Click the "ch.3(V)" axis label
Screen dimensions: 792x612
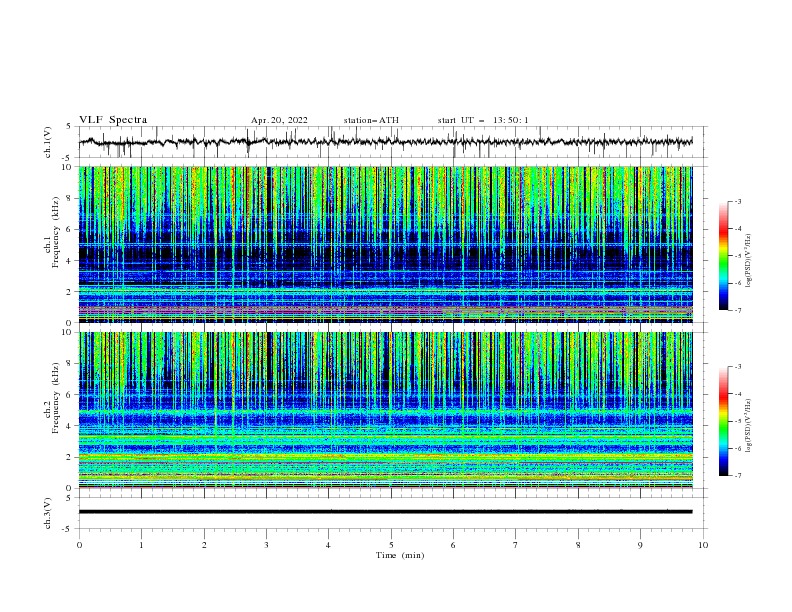pyautogui.click(x=48, y=513)
